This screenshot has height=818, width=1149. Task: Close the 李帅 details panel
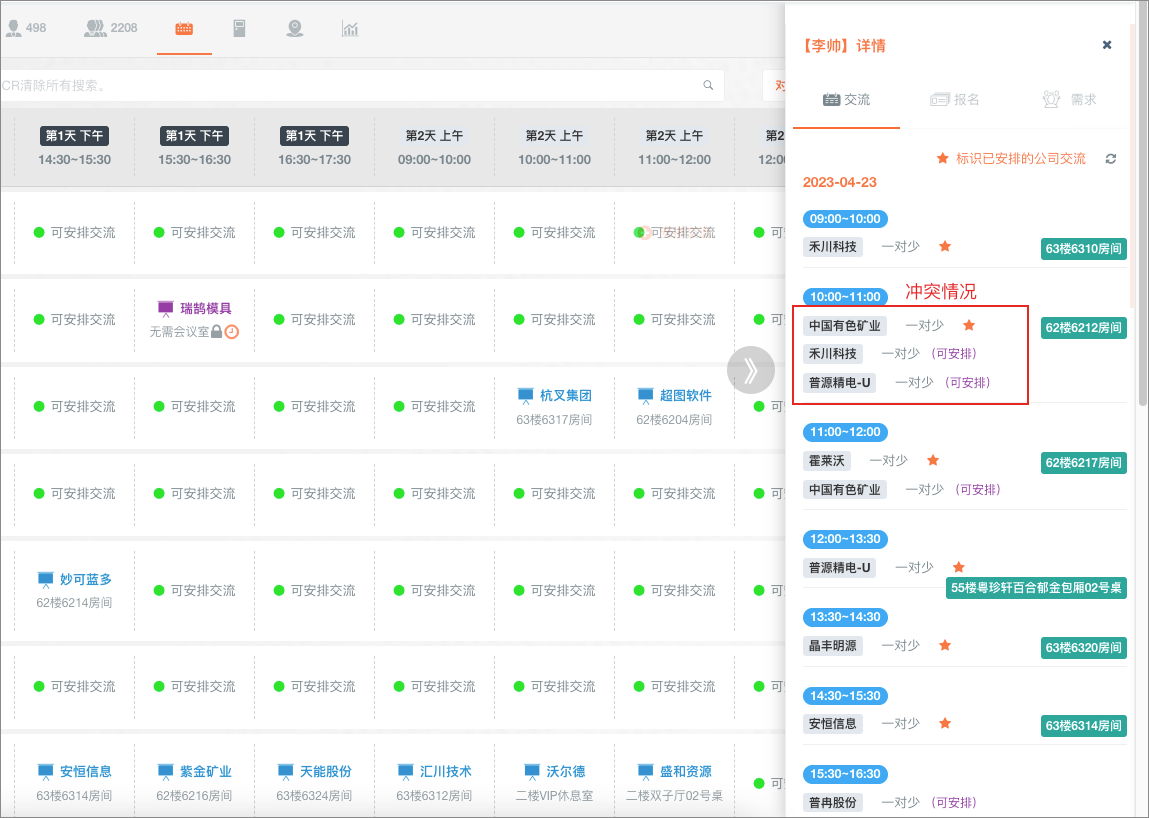pos(1106,45)
